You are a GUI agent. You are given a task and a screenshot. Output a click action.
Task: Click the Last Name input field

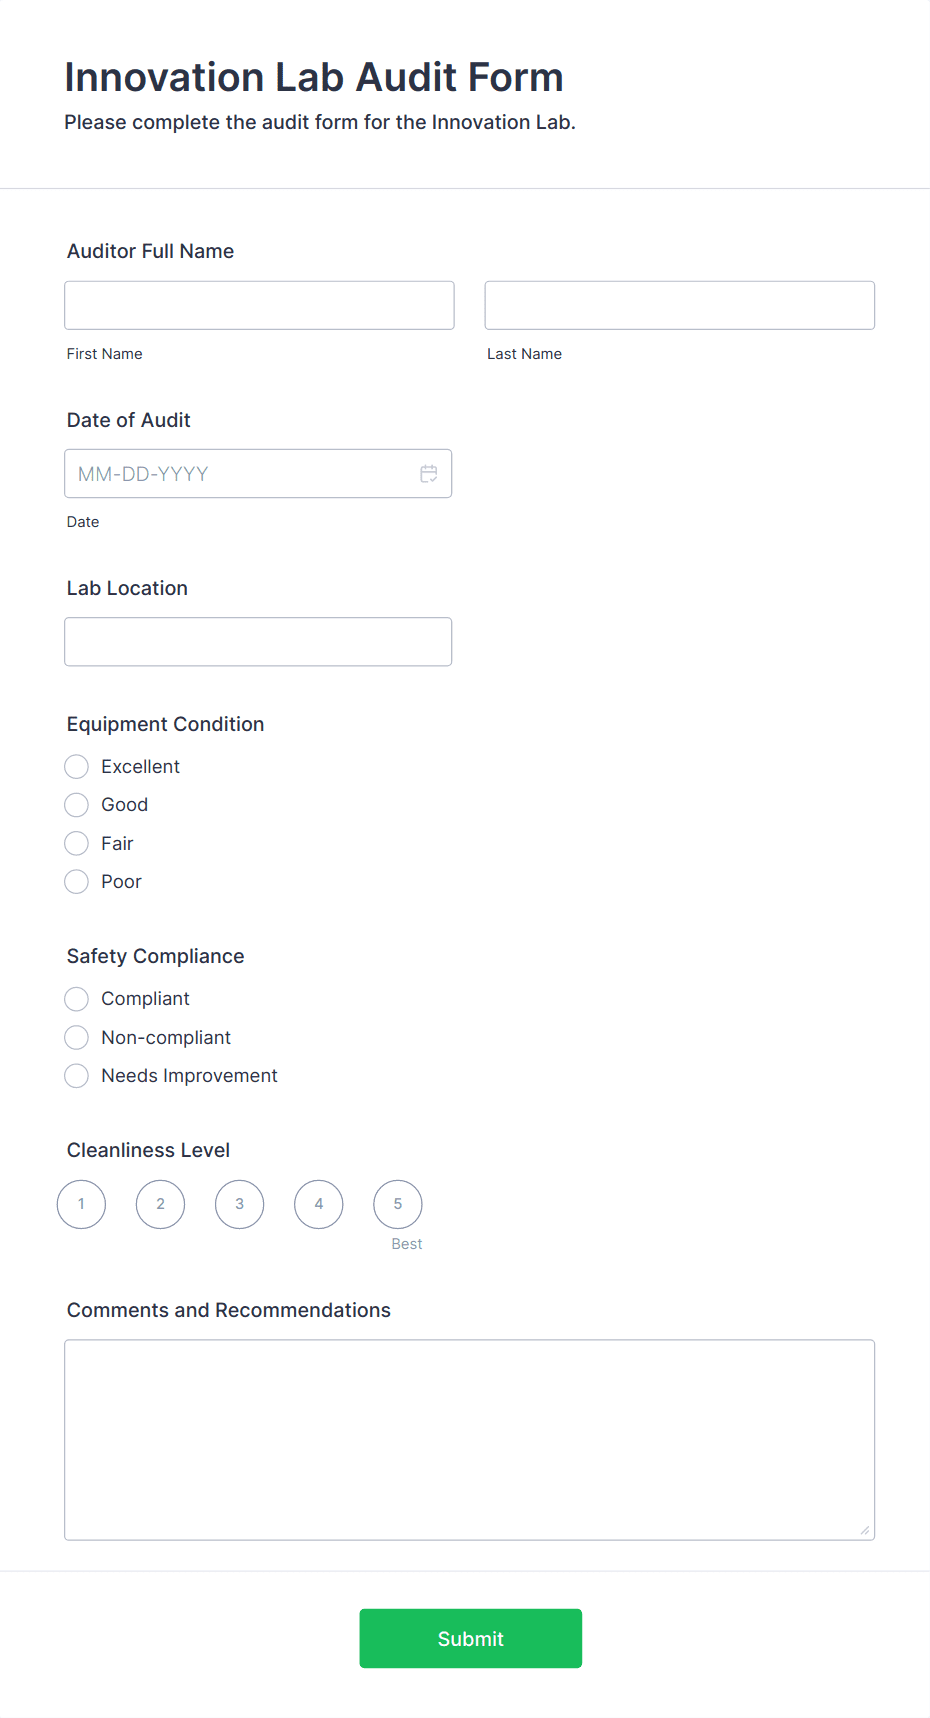pyautogui.click(x=679, y=305)
